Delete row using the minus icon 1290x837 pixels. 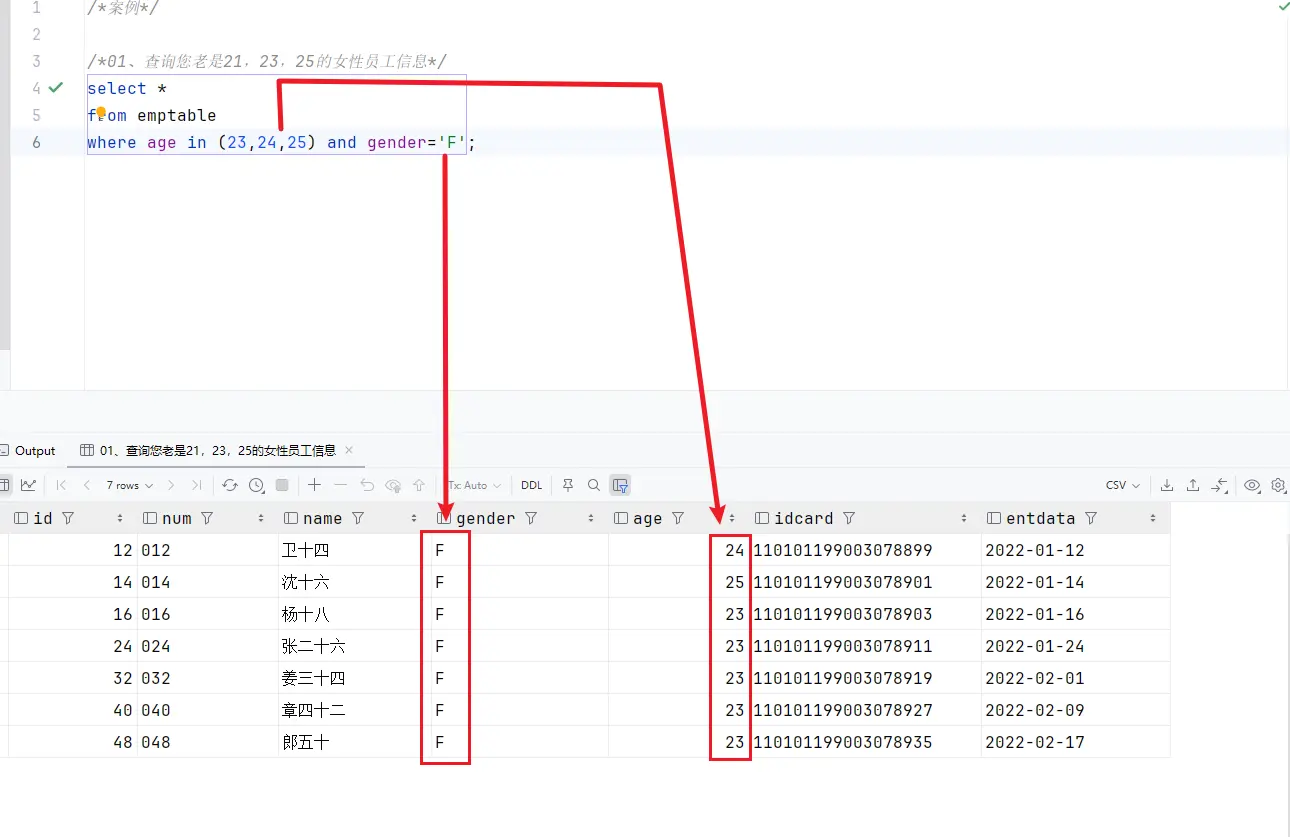[340, 485]
